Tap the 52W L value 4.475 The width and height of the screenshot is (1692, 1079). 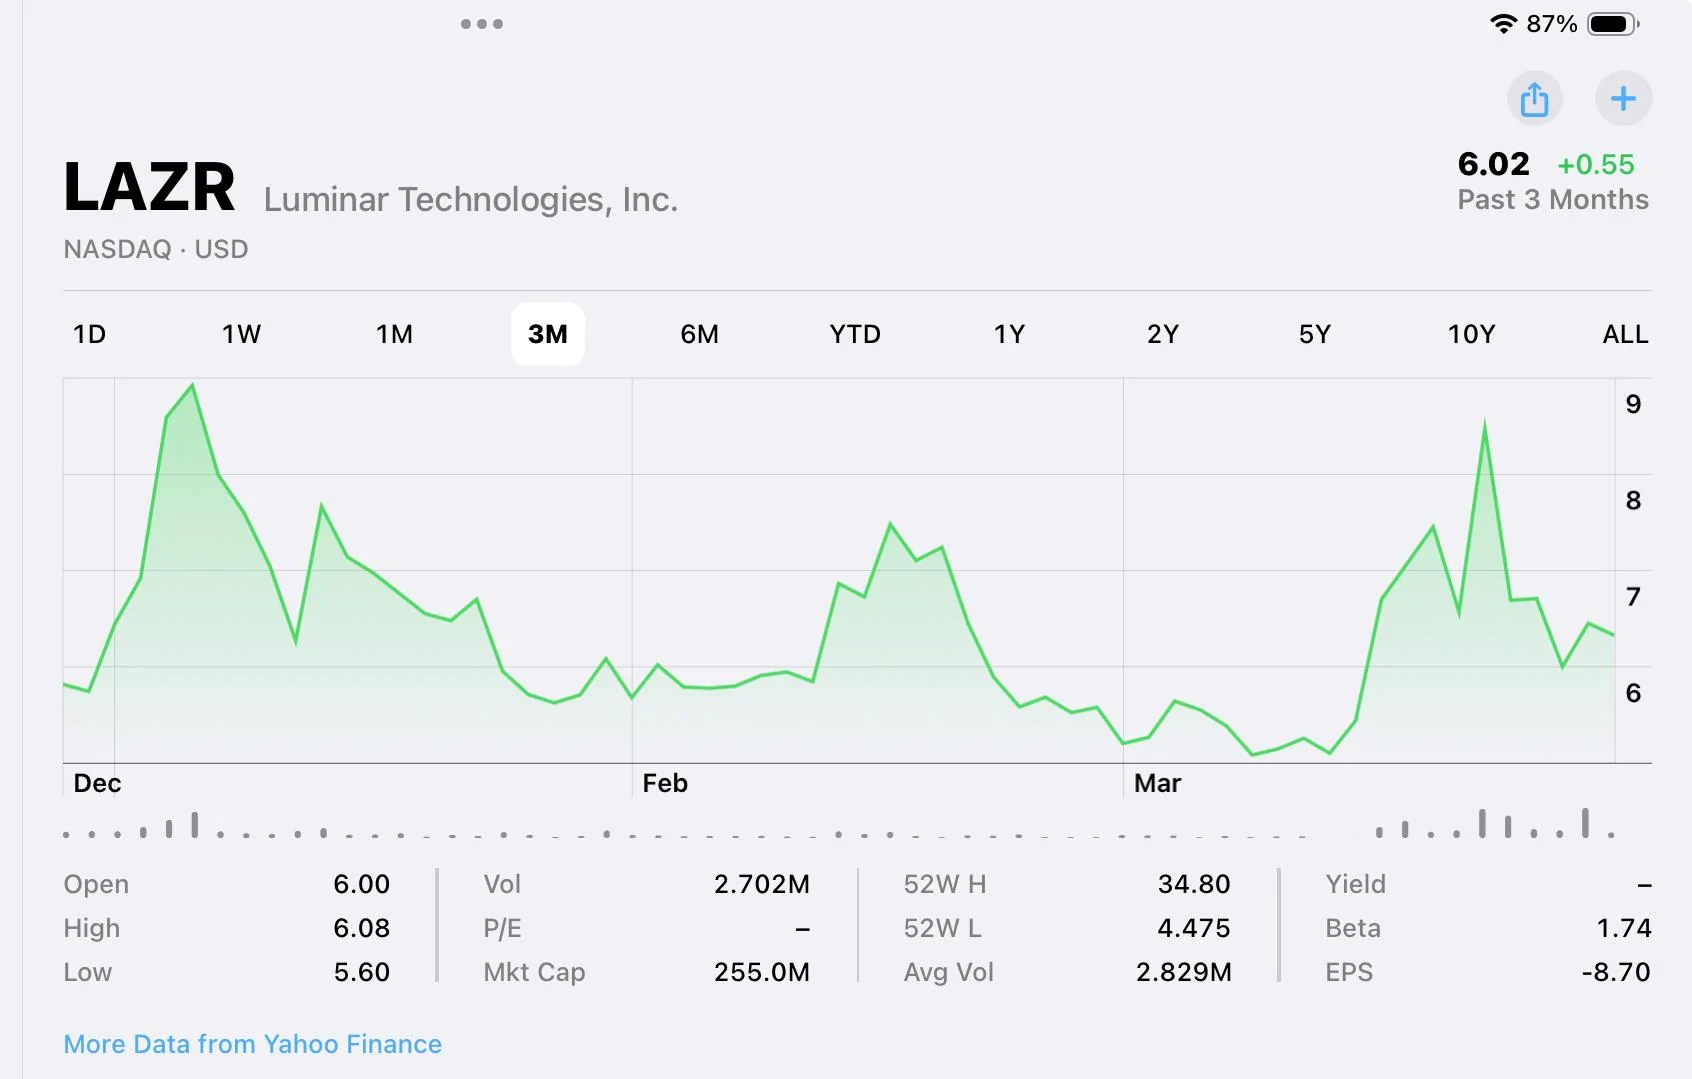click(1194, 928)
